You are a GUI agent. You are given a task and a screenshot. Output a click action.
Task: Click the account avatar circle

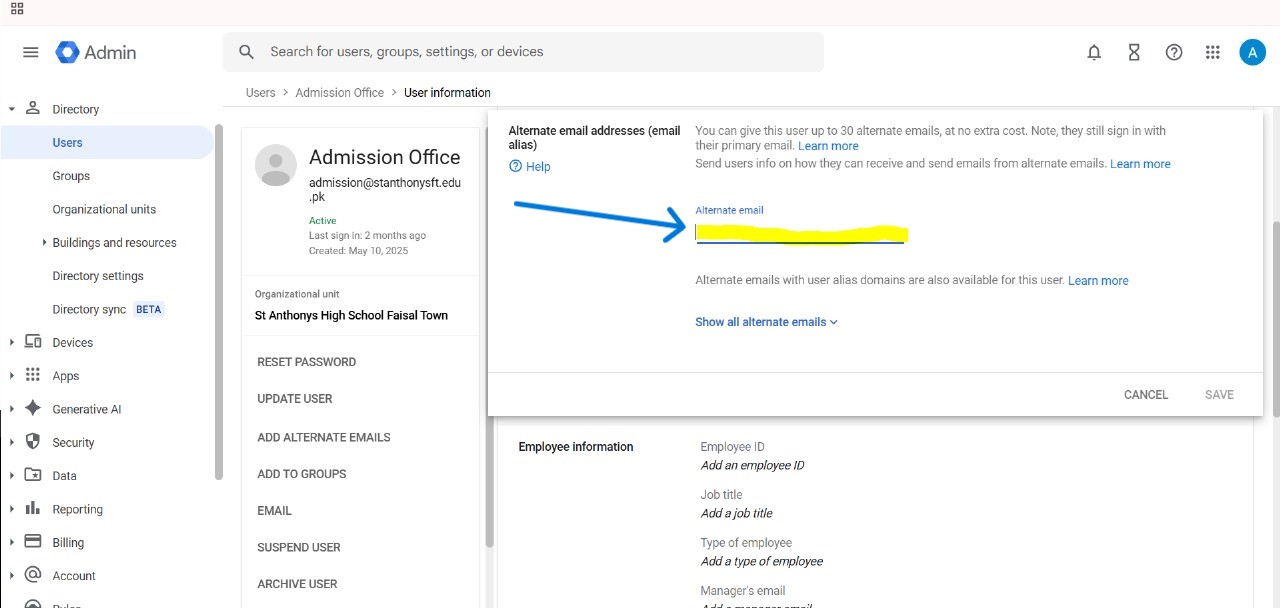(1252, 52)
